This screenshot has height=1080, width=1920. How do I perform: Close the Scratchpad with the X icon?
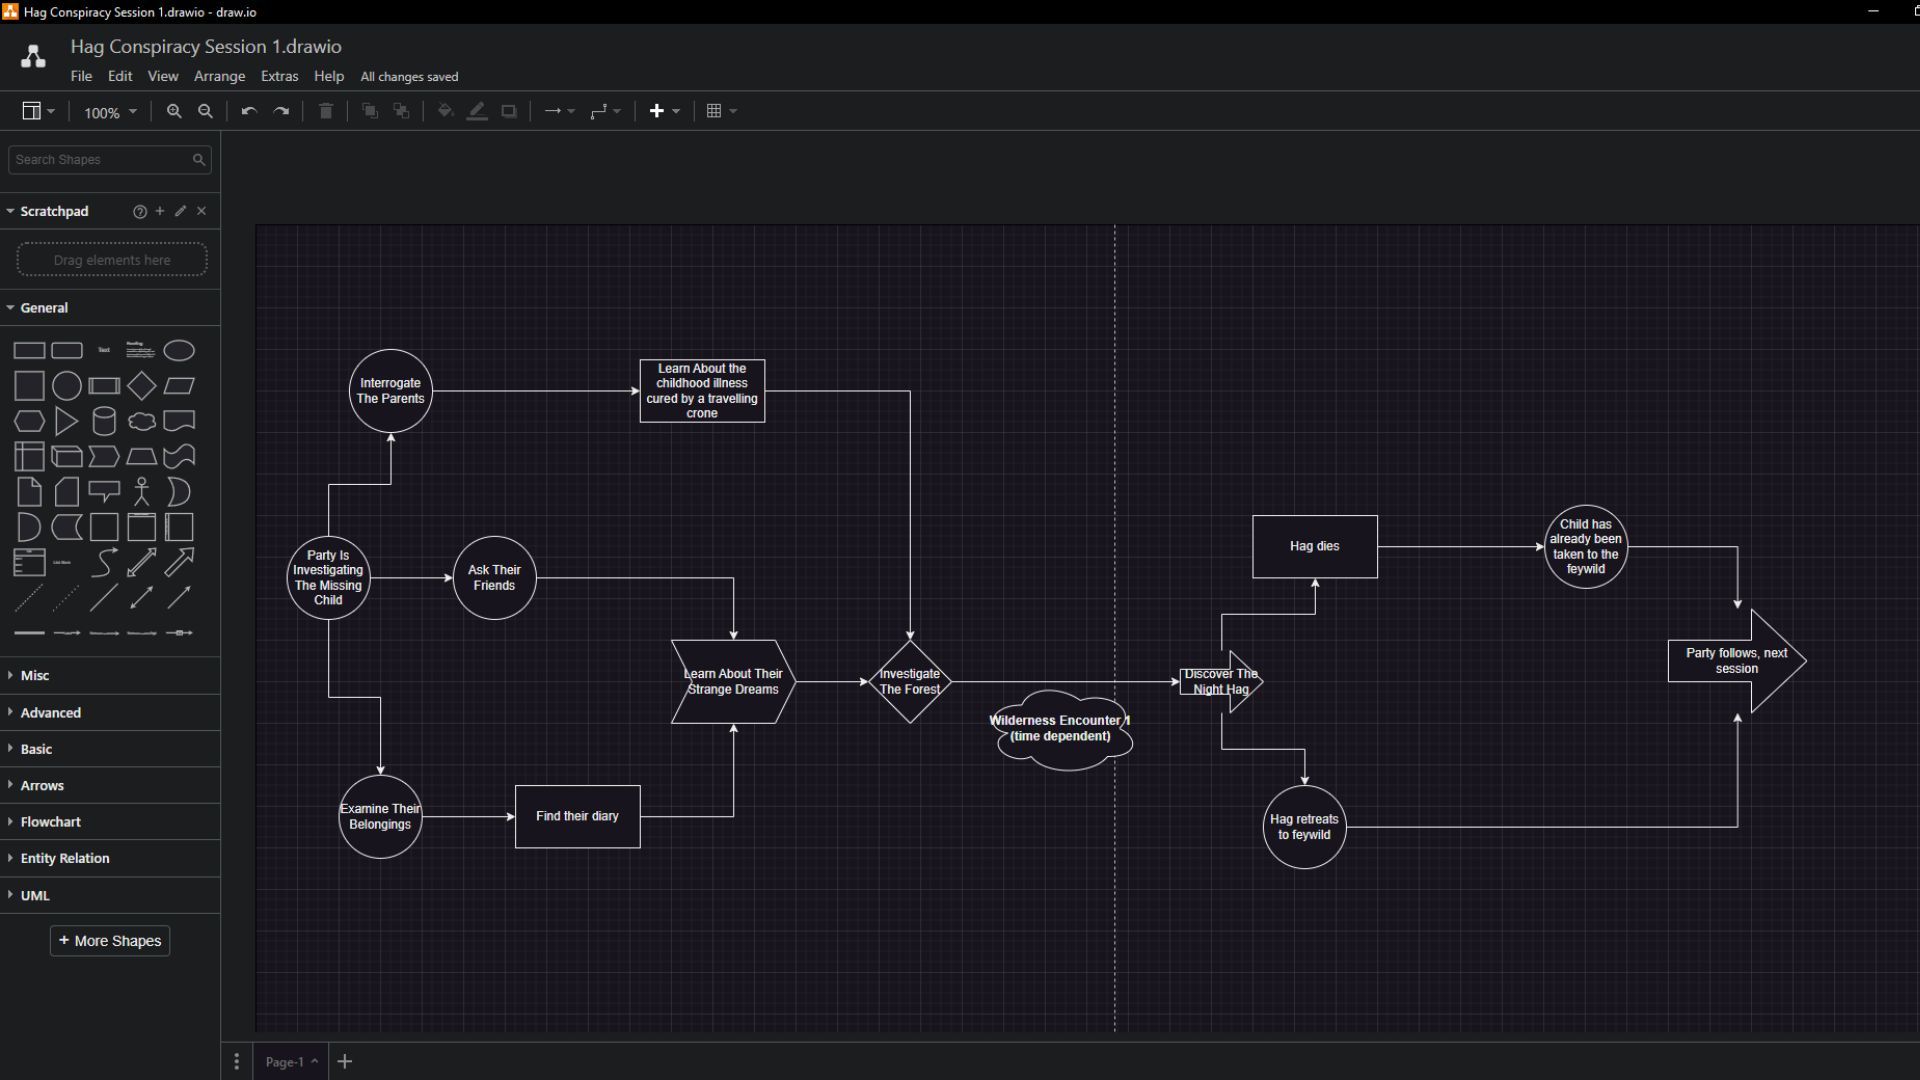tap(202, 211)
